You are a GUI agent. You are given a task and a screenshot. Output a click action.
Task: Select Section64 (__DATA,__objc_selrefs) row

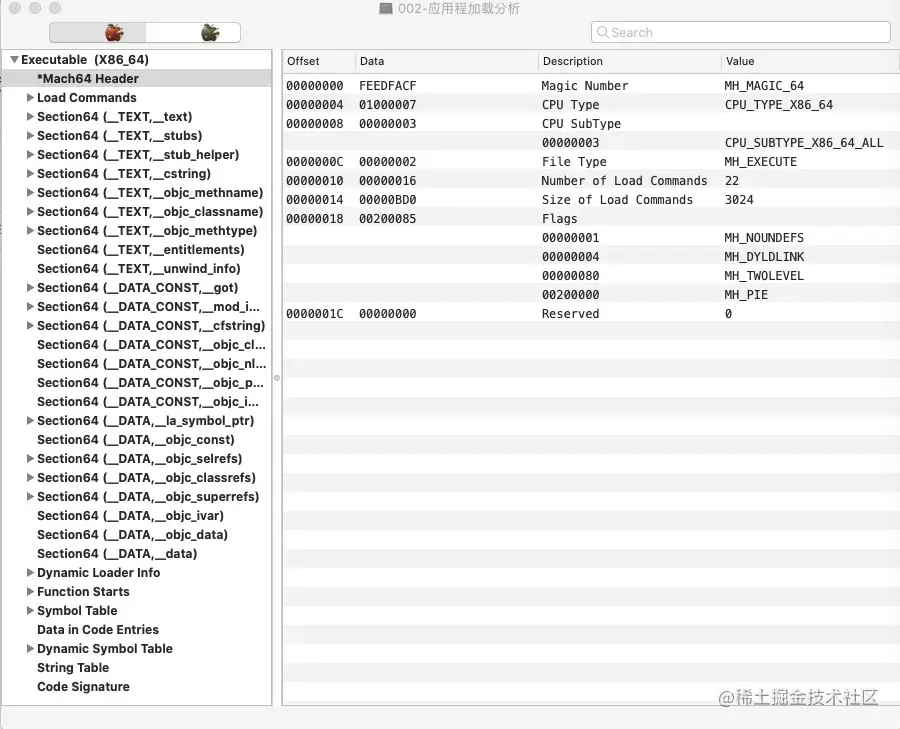137,459
